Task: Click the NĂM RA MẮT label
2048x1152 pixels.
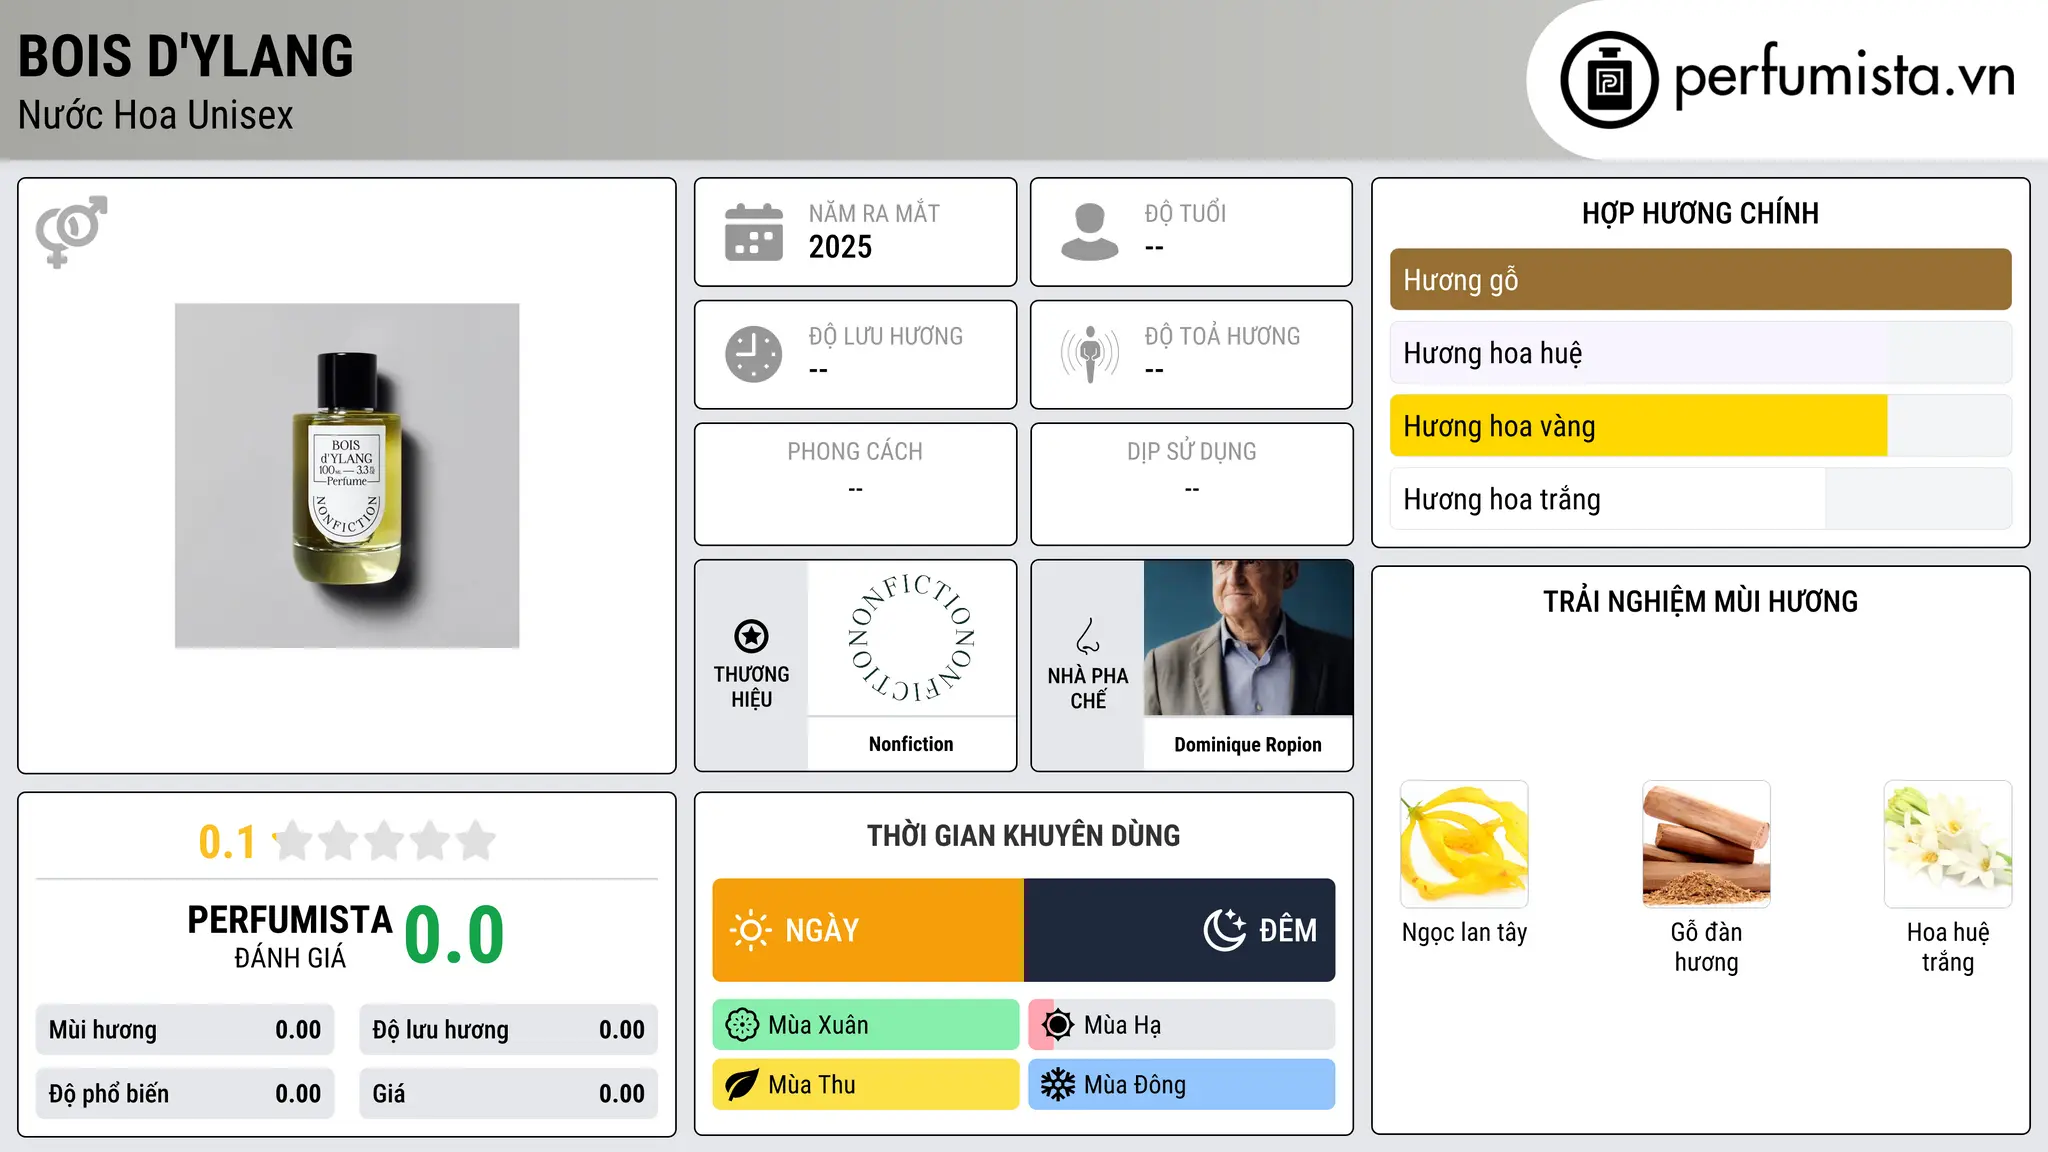Action: point(874,214)
